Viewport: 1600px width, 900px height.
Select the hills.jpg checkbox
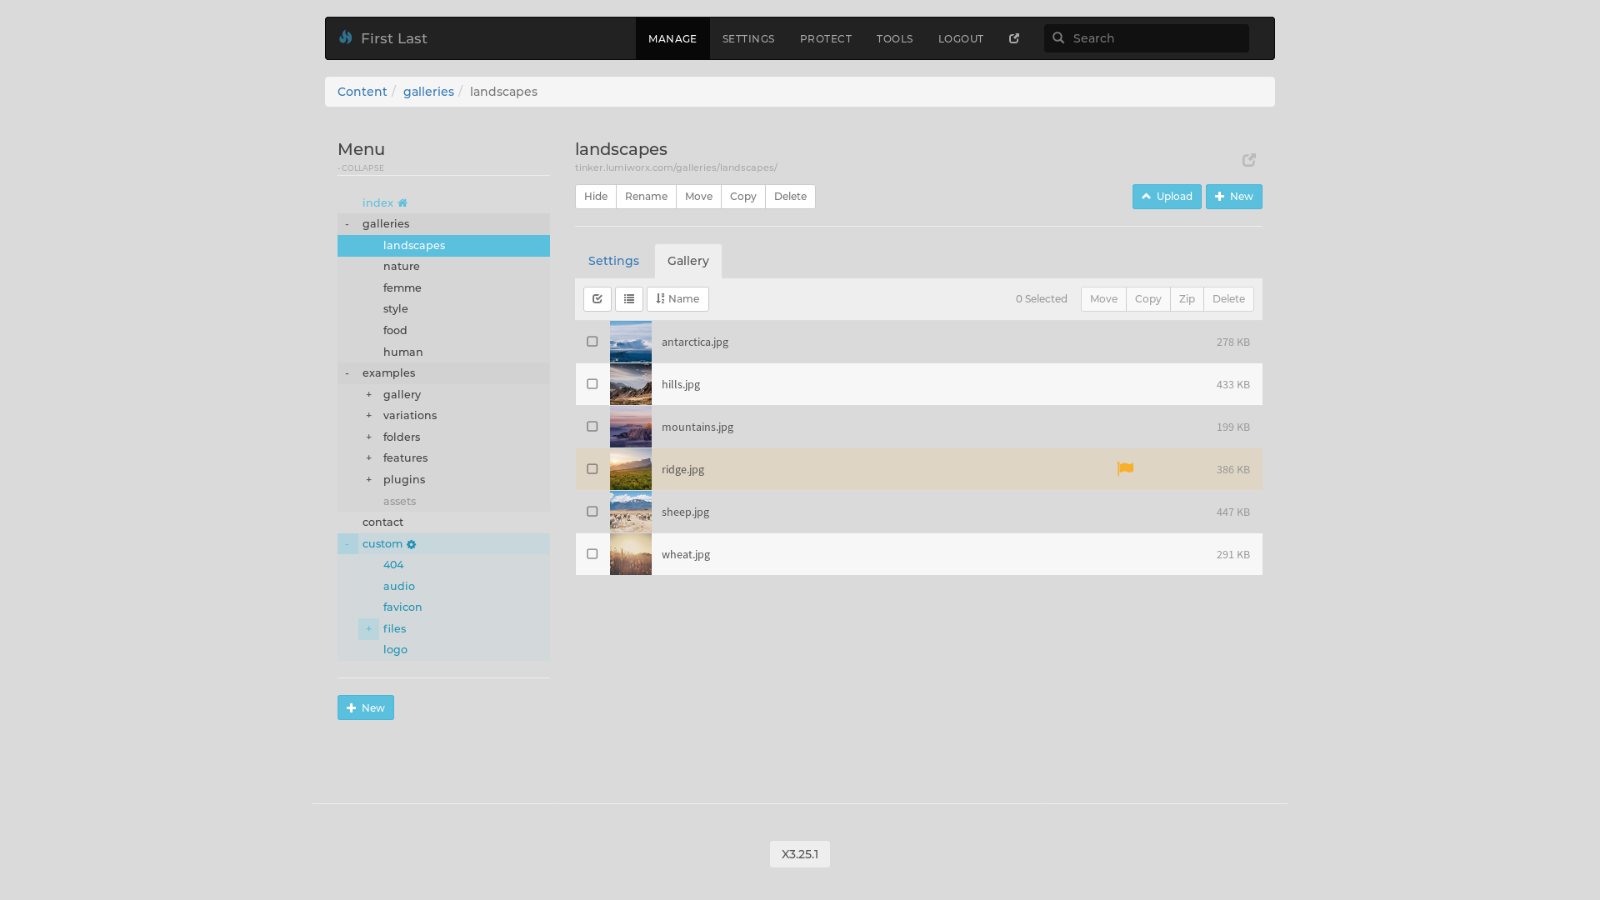[592, 384]
